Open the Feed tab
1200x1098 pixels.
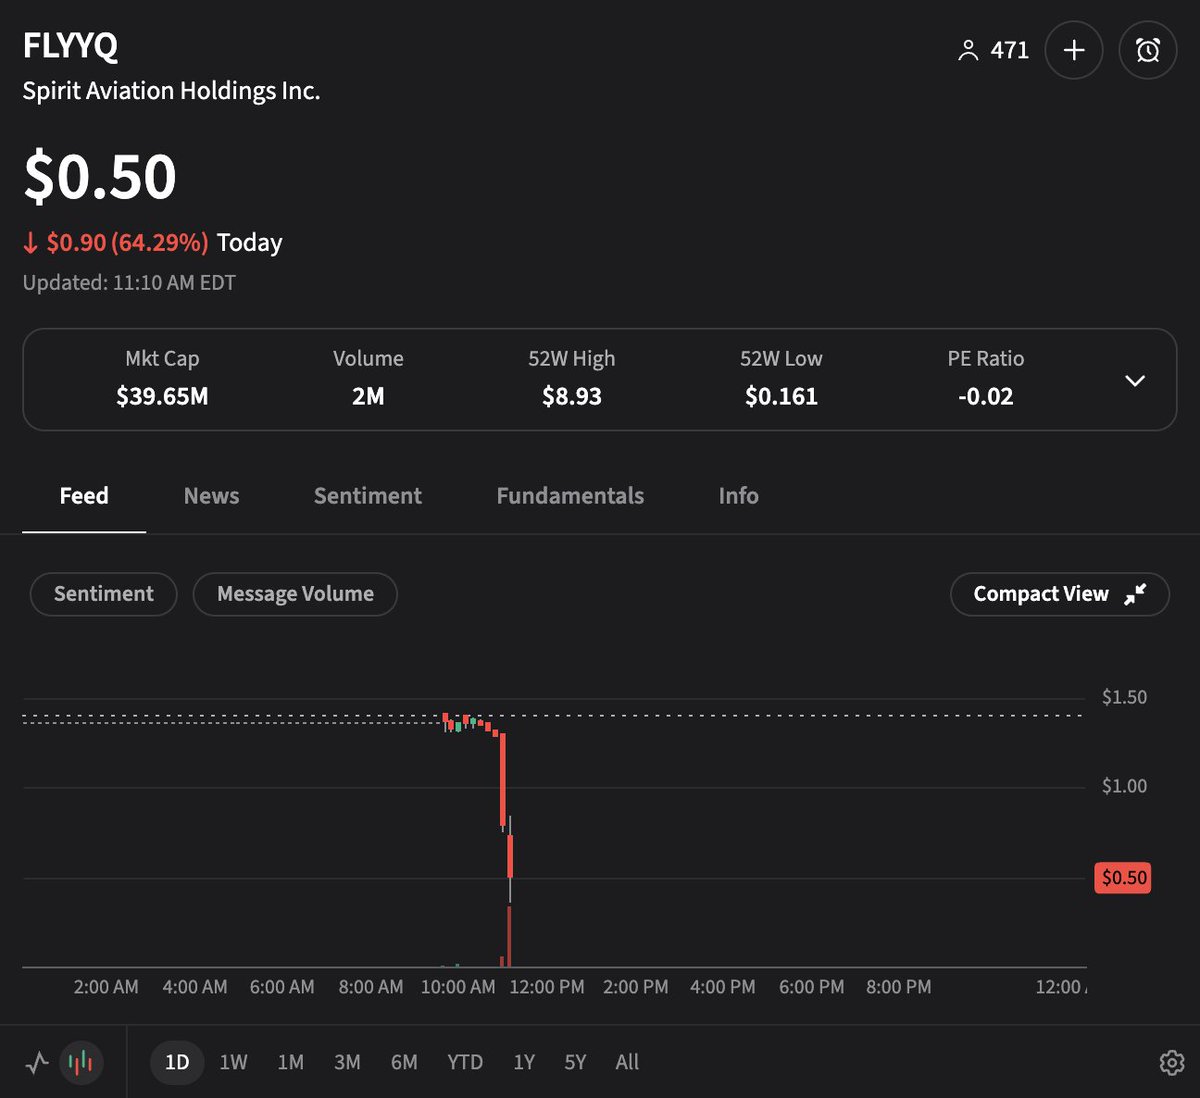pos(84,496)
